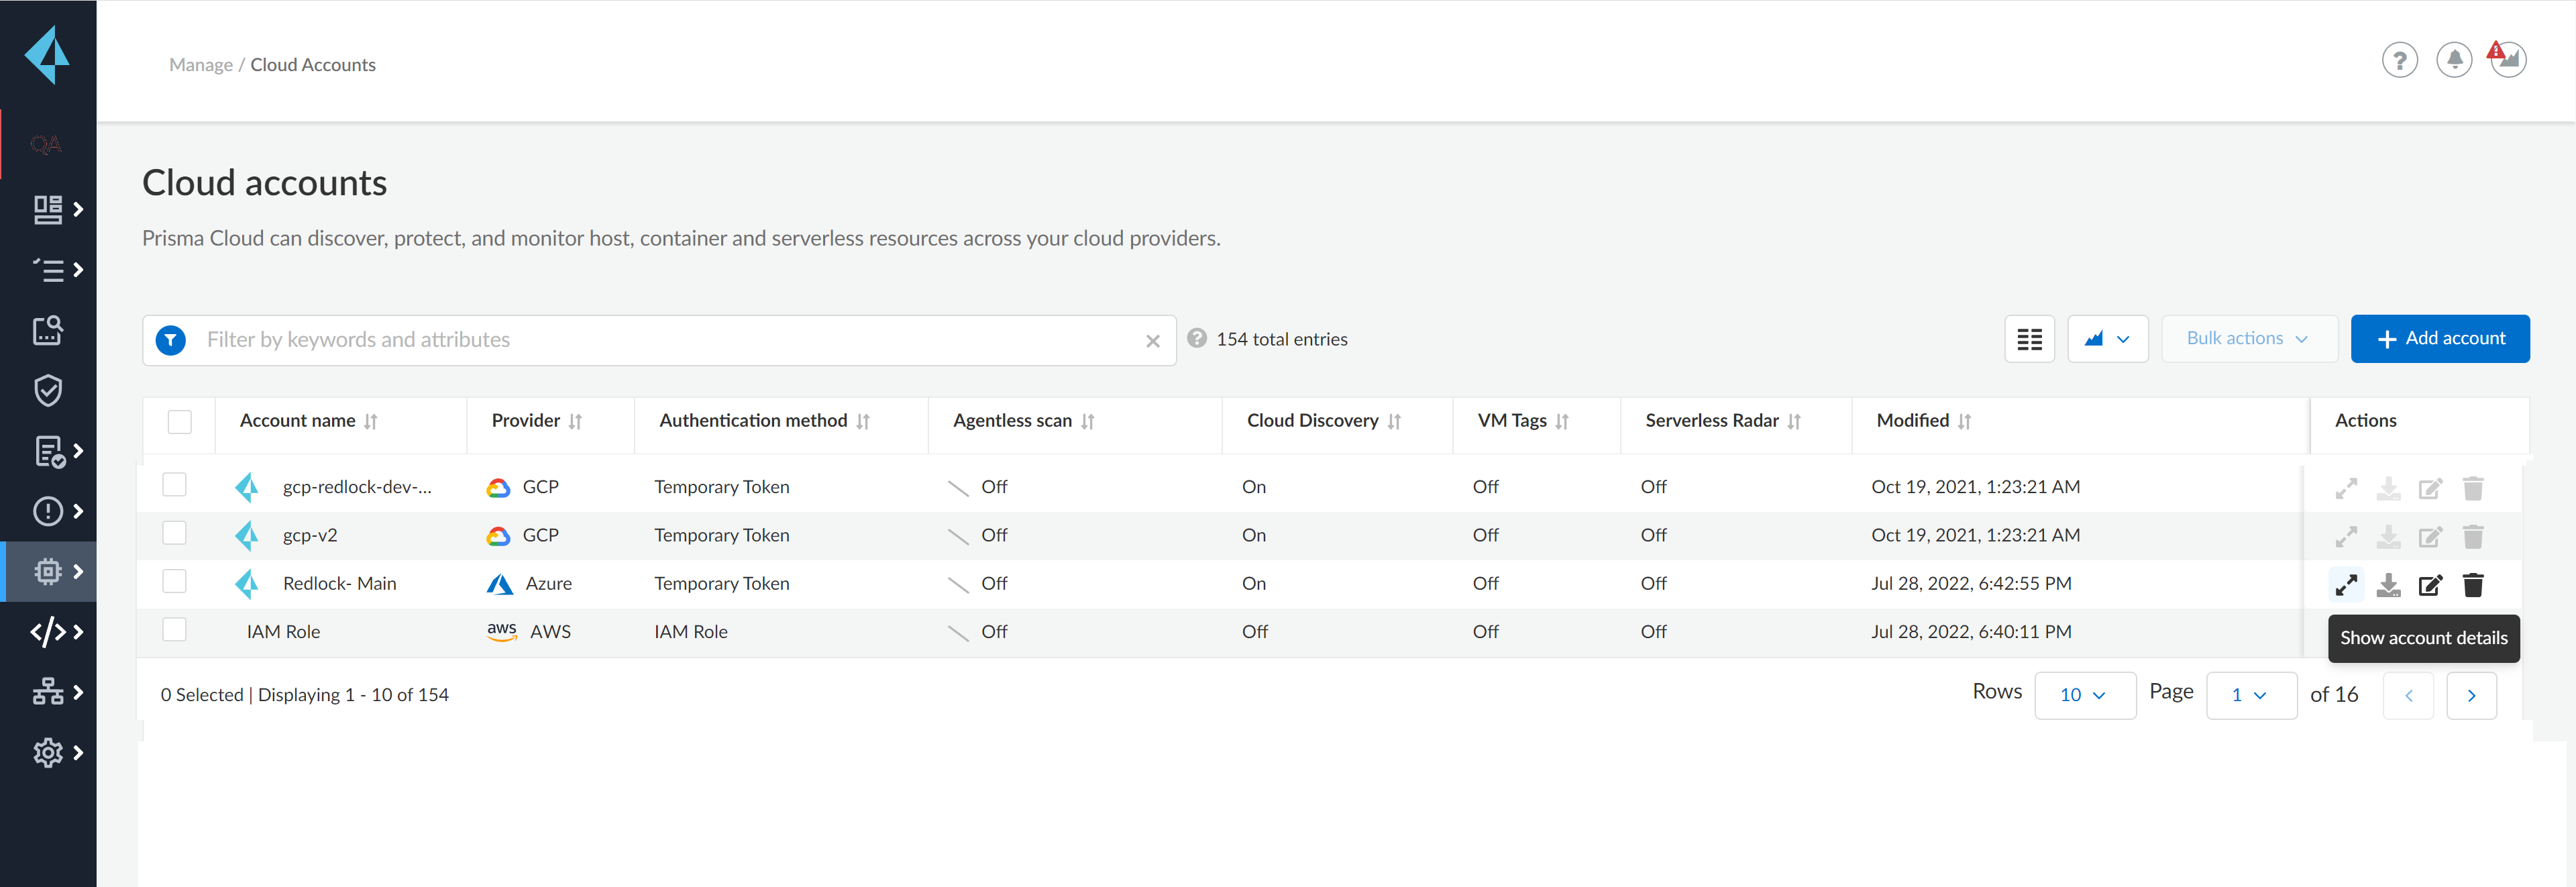Image resolution: width=2576 pixels, height=887 pixels.
Task: Edit the Redlock- Main account
Action: point(2430,585)
